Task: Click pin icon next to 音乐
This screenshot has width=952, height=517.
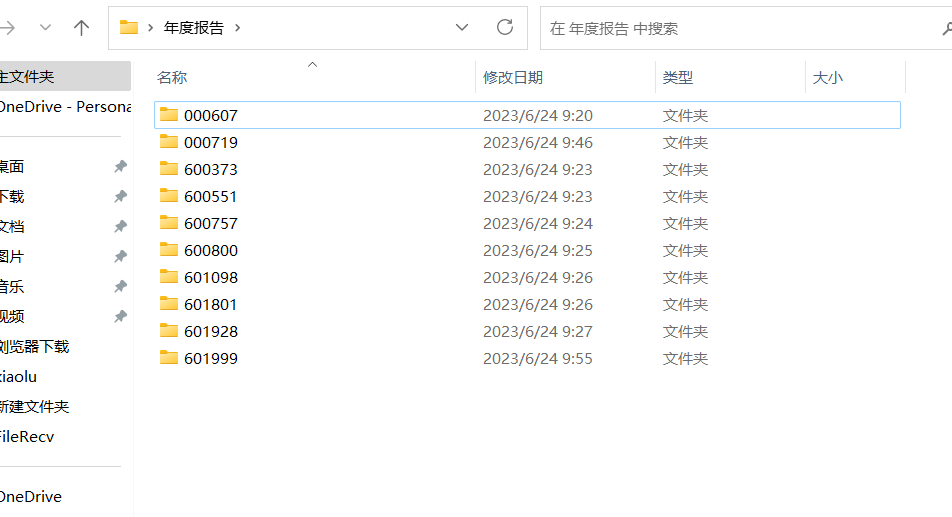Action: point(120,286)
